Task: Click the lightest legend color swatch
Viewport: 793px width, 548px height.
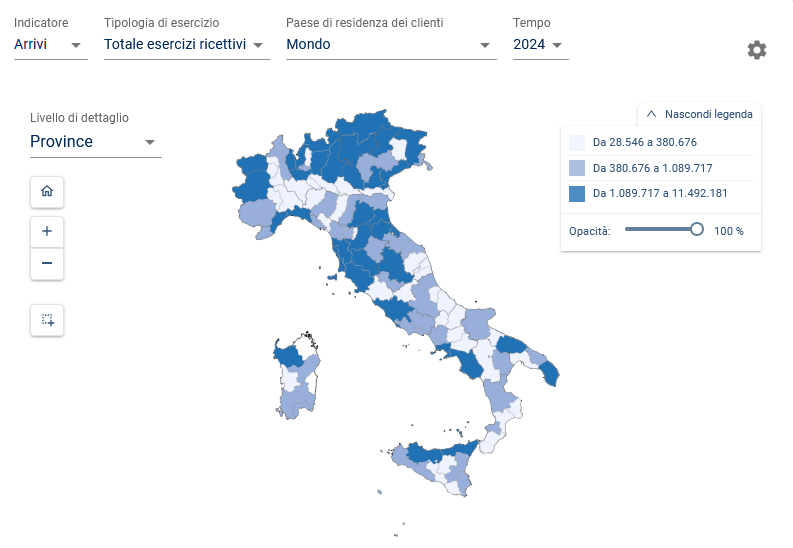Action: 577,142
